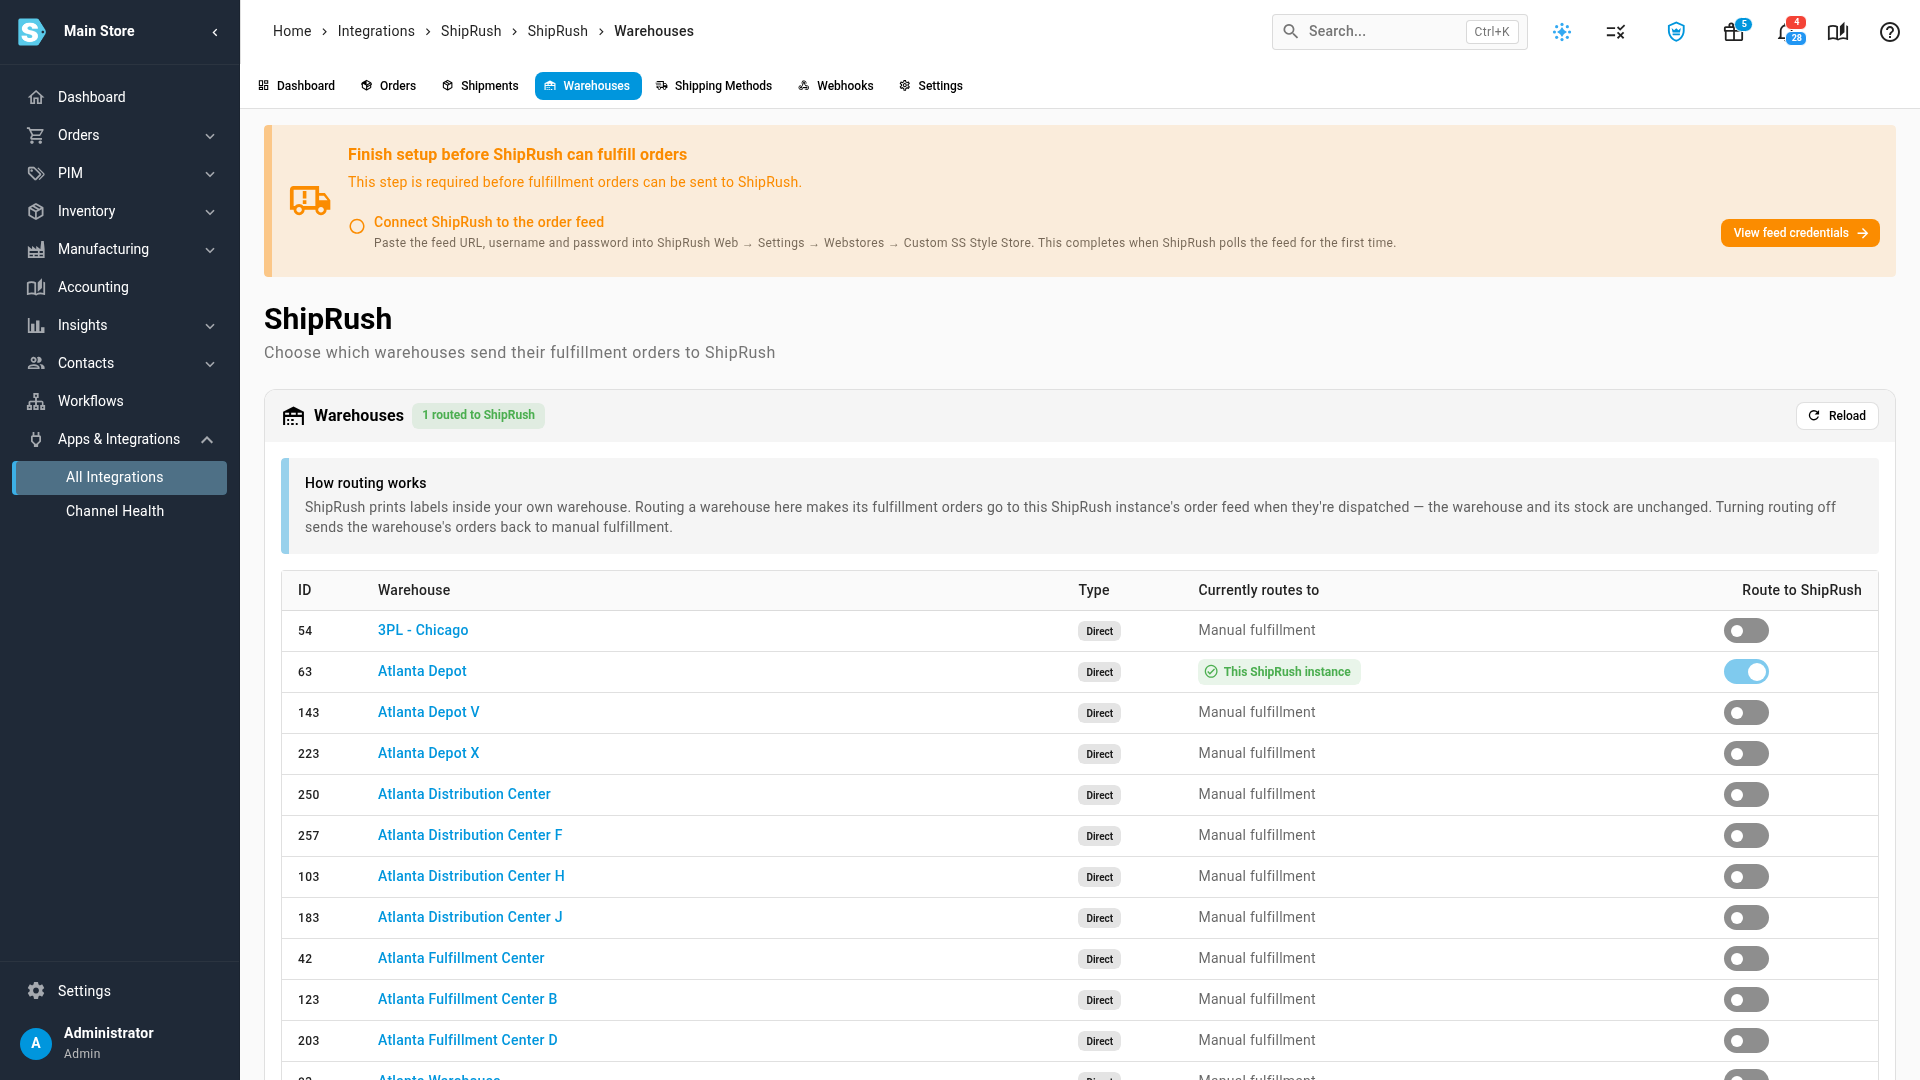Switch to the Shipments tab

pos(480,86)
